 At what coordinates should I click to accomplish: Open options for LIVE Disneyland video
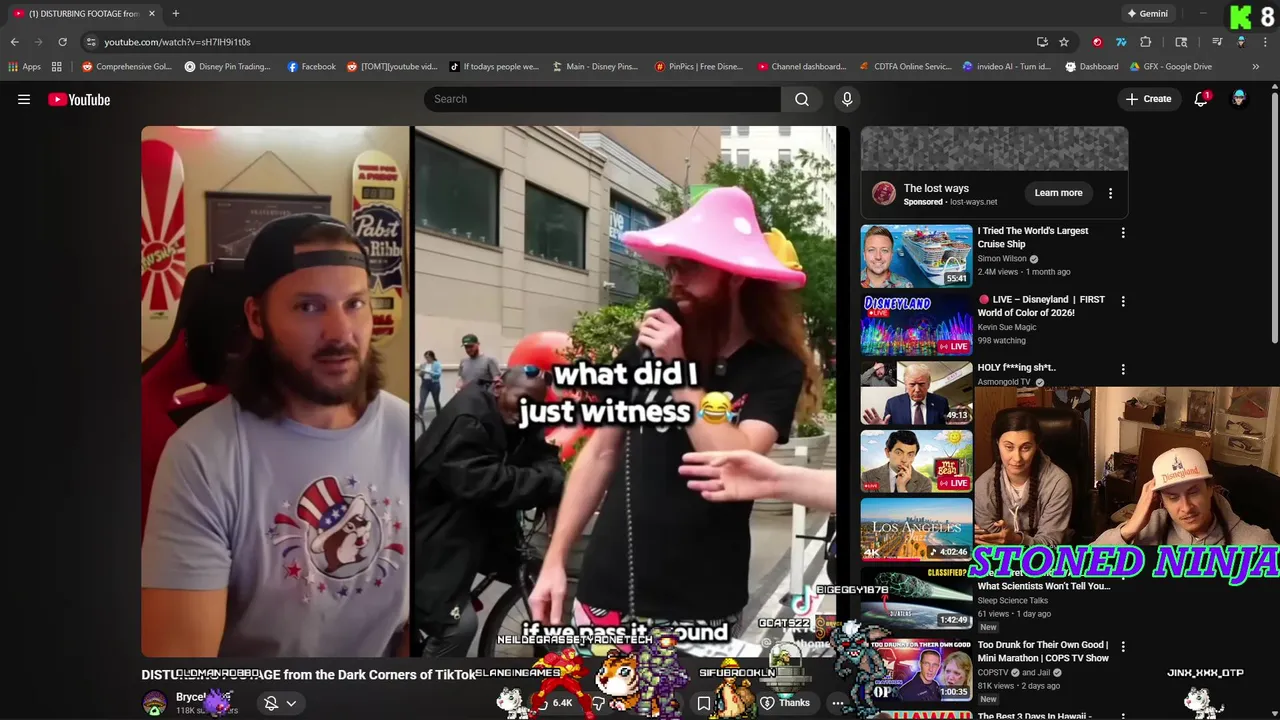pyautogui.click(x=1123, y=301)
